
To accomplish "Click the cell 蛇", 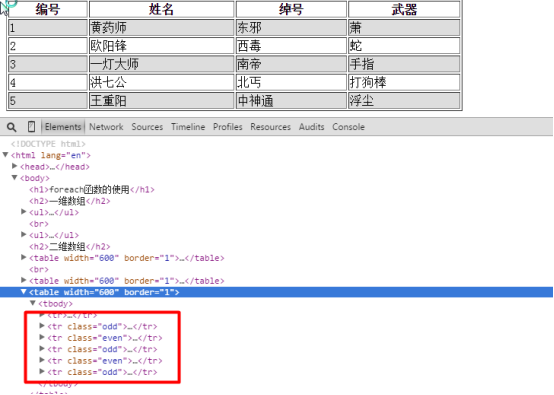I will click(x=404, y=46).
